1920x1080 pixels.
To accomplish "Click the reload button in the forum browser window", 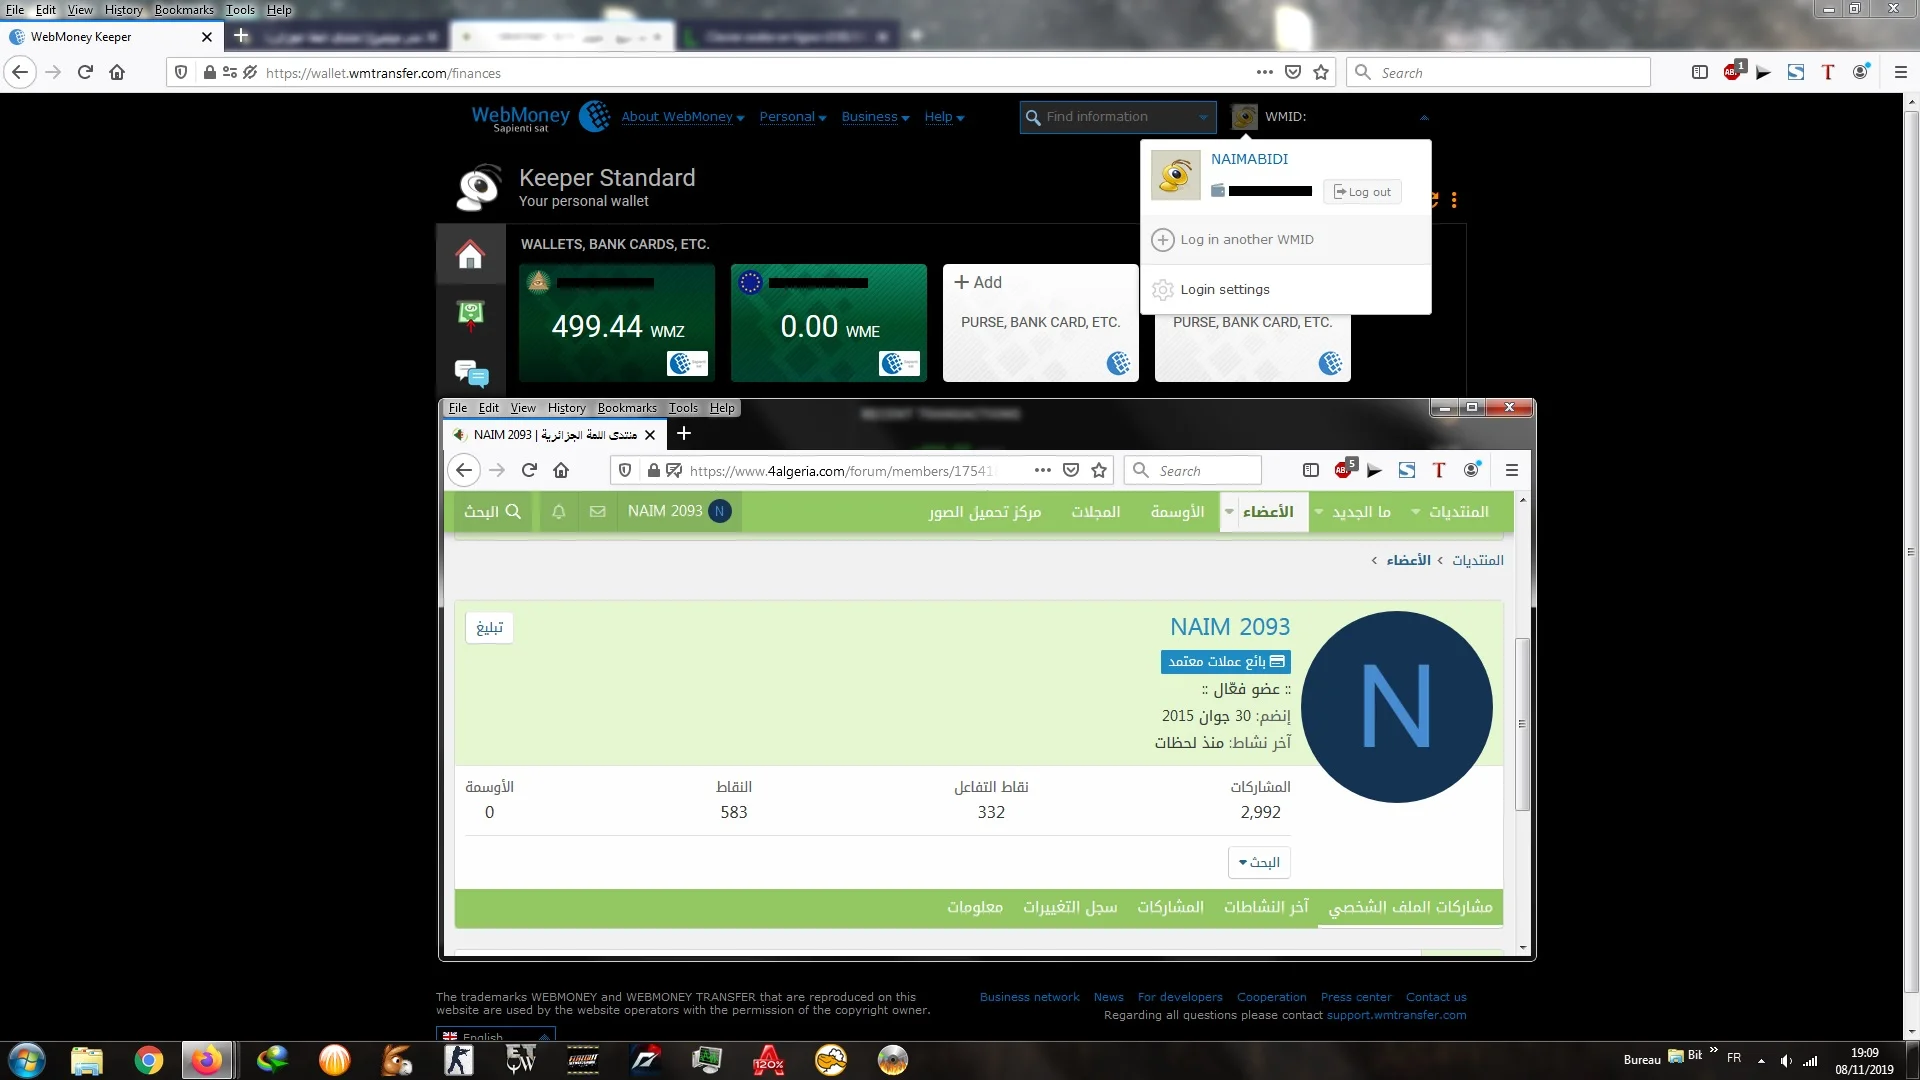I will pos(529,471).
